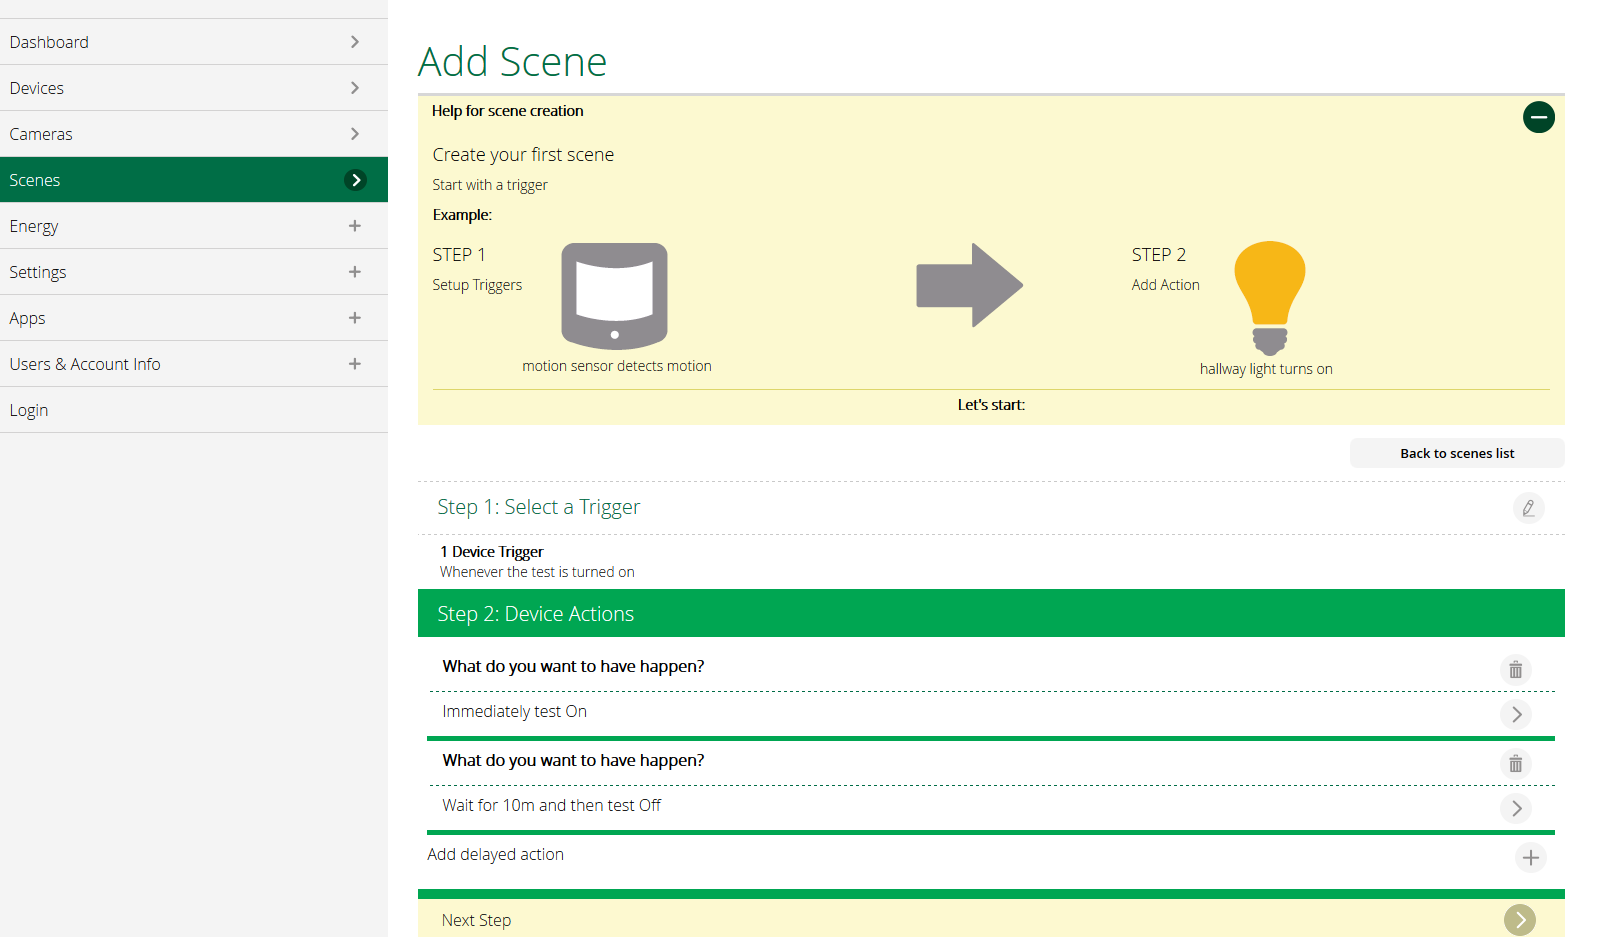Click the Next Step arrow icon
Viewport: 1603px width, 937px height.
1520,920
